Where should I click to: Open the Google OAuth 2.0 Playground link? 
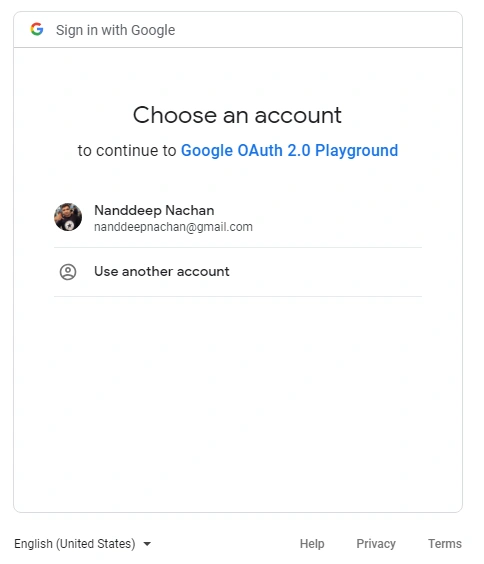click(289, 150)
